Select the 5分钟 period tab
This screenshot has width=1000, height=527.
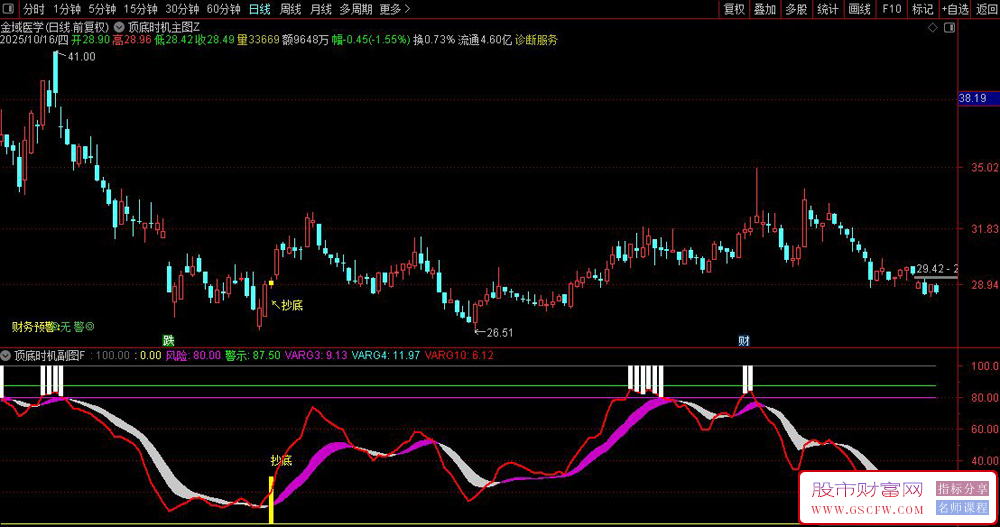[x=102, y=9]
